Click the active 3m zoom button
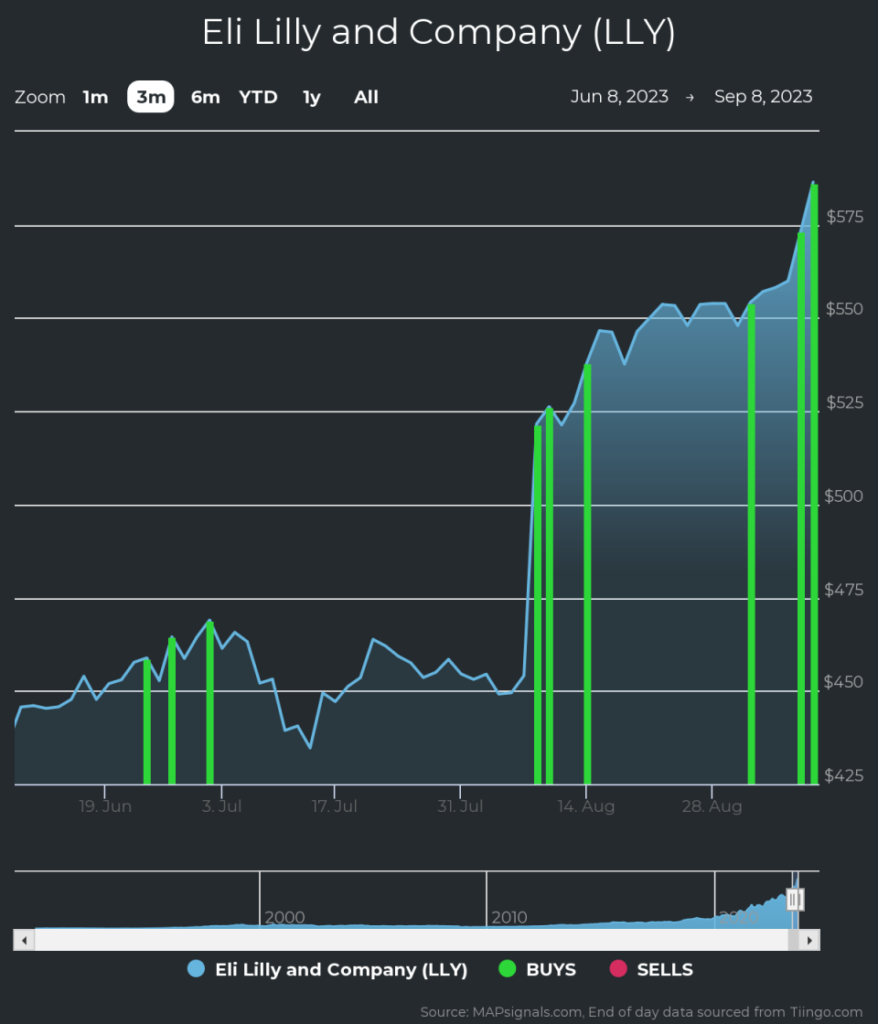This screenshot has width=878, height=1024. [x=150, y=97]
